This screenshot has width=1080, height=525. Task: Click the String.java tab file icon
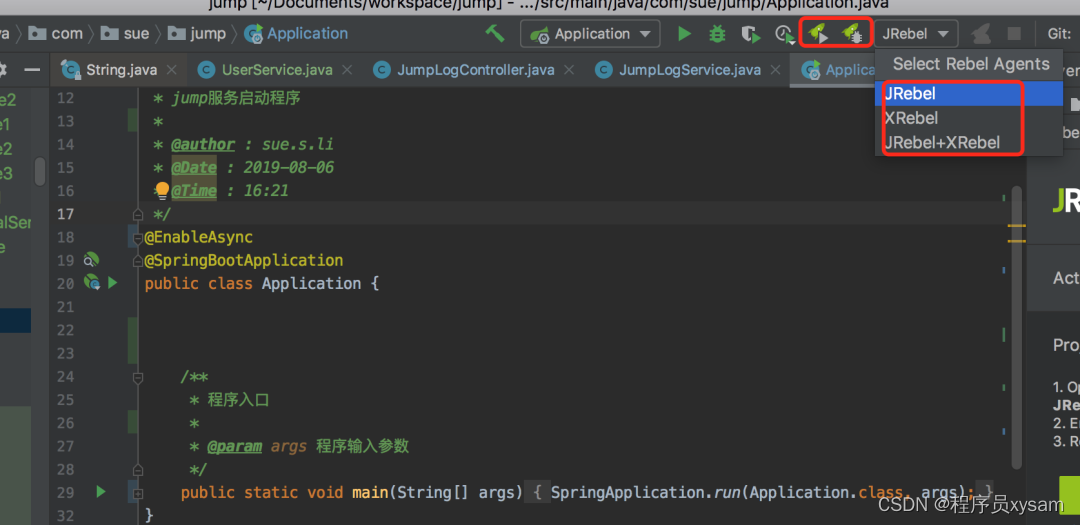point(70,70)
